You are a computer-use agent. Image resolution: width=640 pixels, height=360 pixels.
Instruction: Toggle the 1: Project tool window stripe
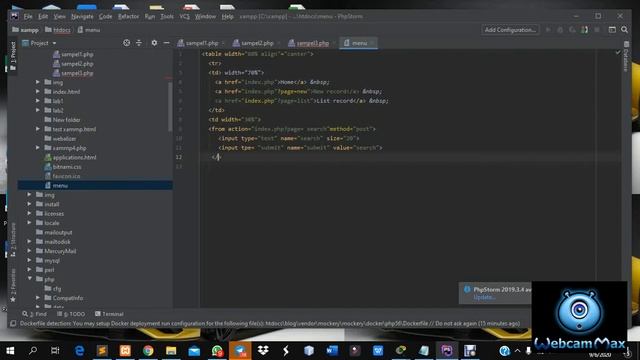coord(13,56)
